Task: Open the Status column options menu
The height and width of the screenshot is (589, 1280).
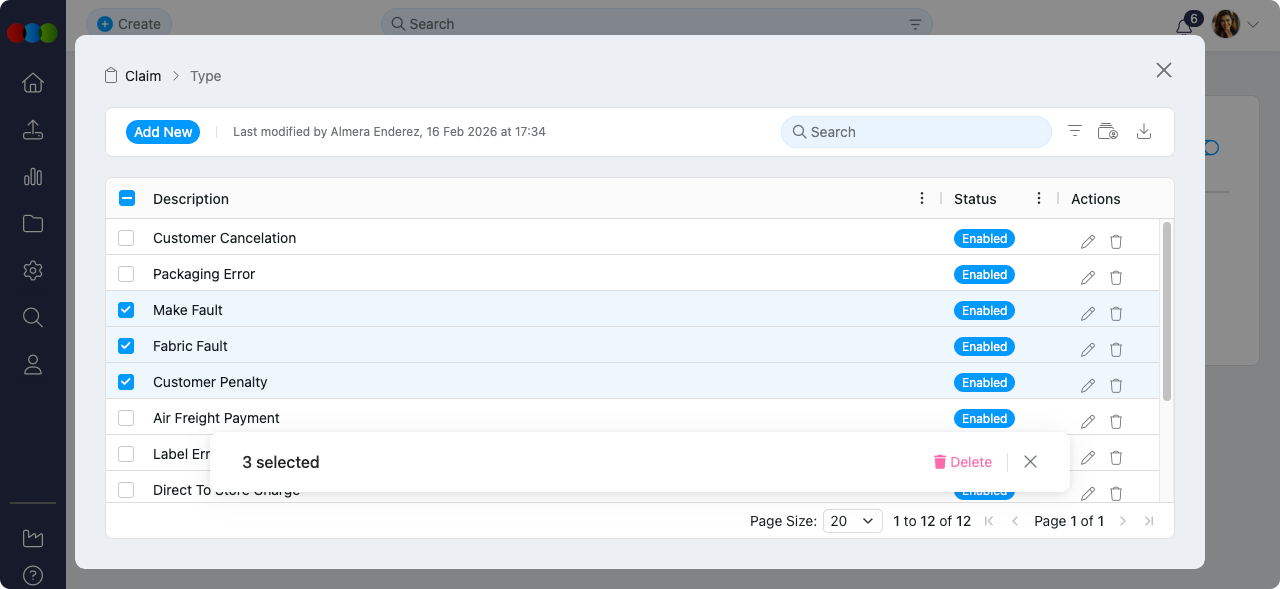Action: coord(1039,198)
